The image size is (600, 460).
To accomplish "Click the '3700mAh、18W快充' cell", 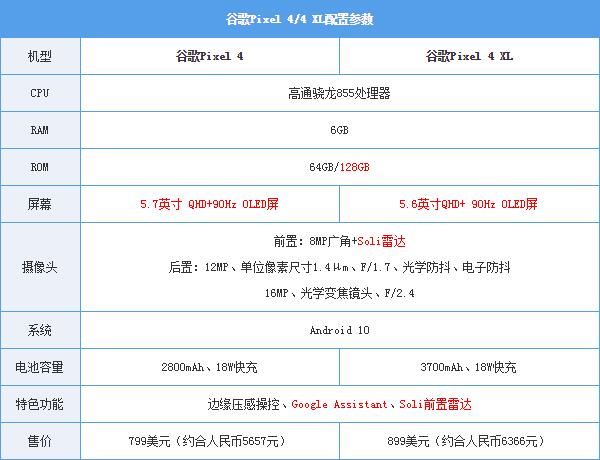I will (468, 367).
